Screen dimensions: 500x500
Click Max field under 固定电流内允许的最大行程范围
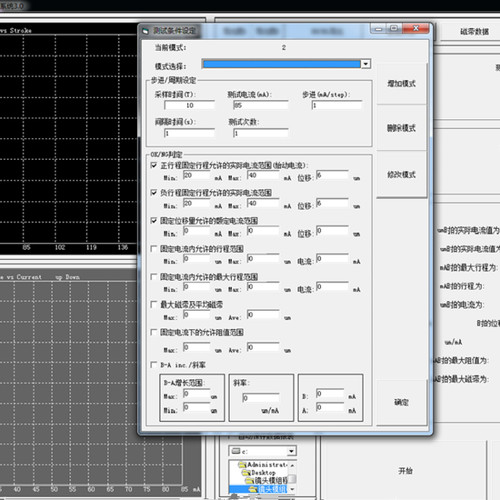tap(263, 287)
